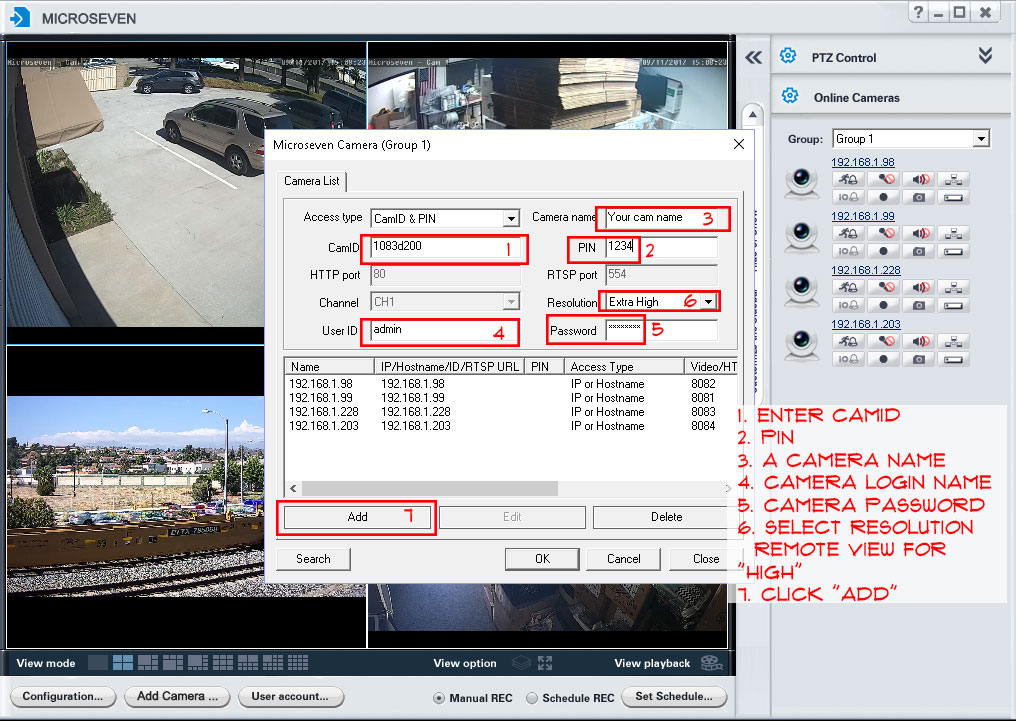Click the layers view option icon
Viewport: 1016px width, 721px height.
click(522, 663)
